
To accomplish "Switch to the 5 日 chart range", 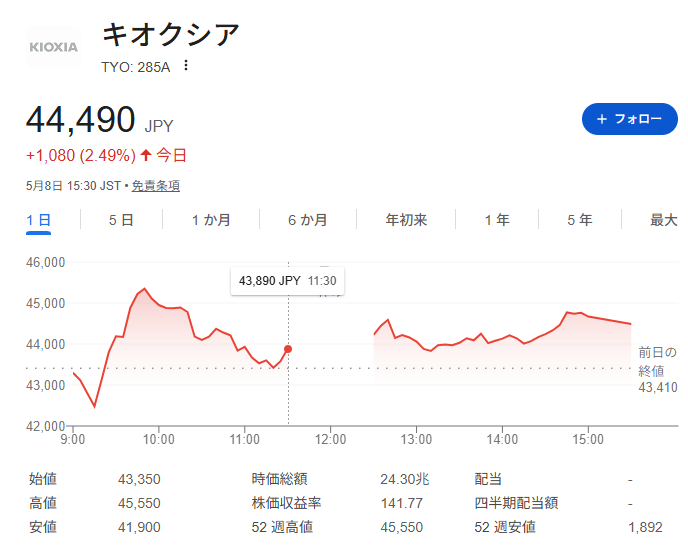I will [121, 220].
